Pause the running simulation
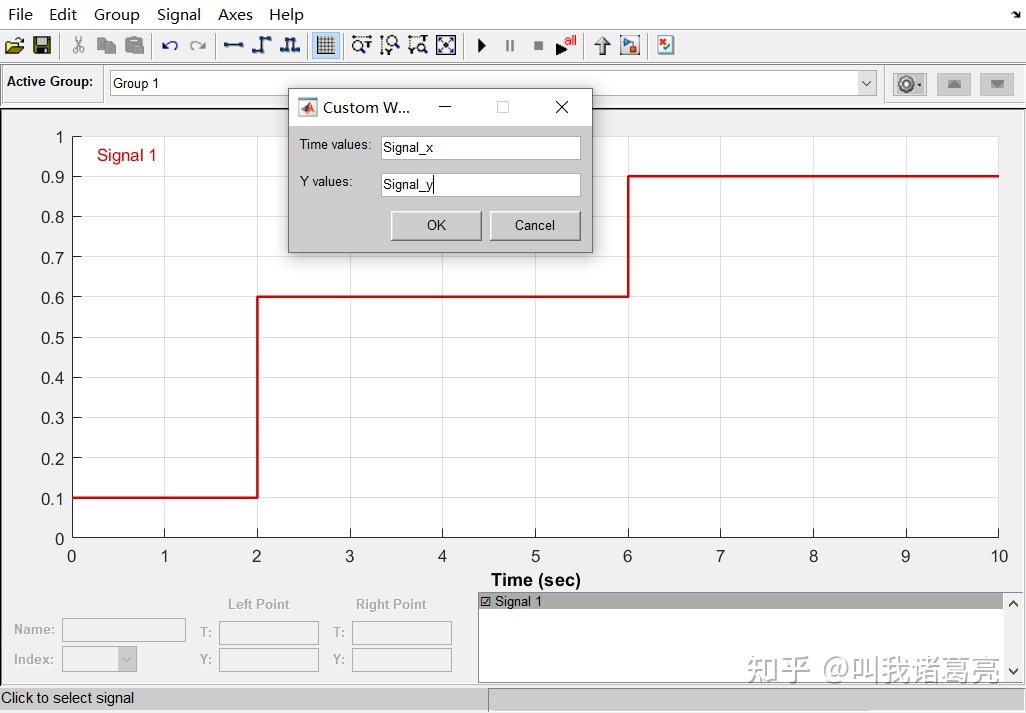1026x713 pixels. click(509, 45)
